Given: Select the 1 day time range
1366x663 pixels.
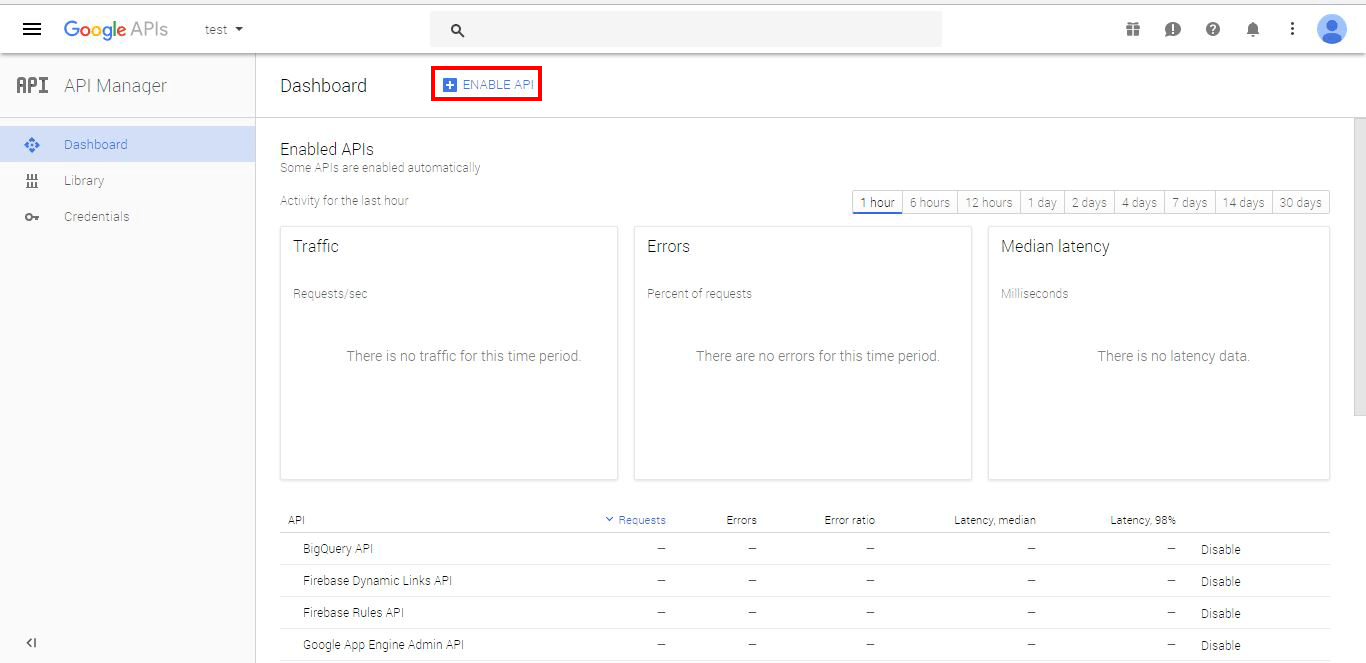Looking at the screenshot, I should 1043,202.
